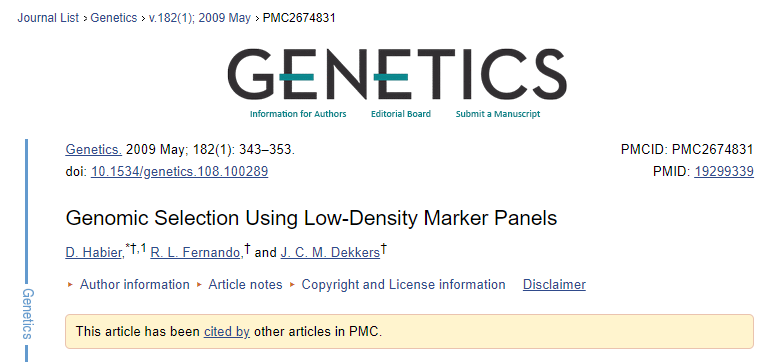Open DOI link 10.1534/genetics.108.100289

pos(180,172)
